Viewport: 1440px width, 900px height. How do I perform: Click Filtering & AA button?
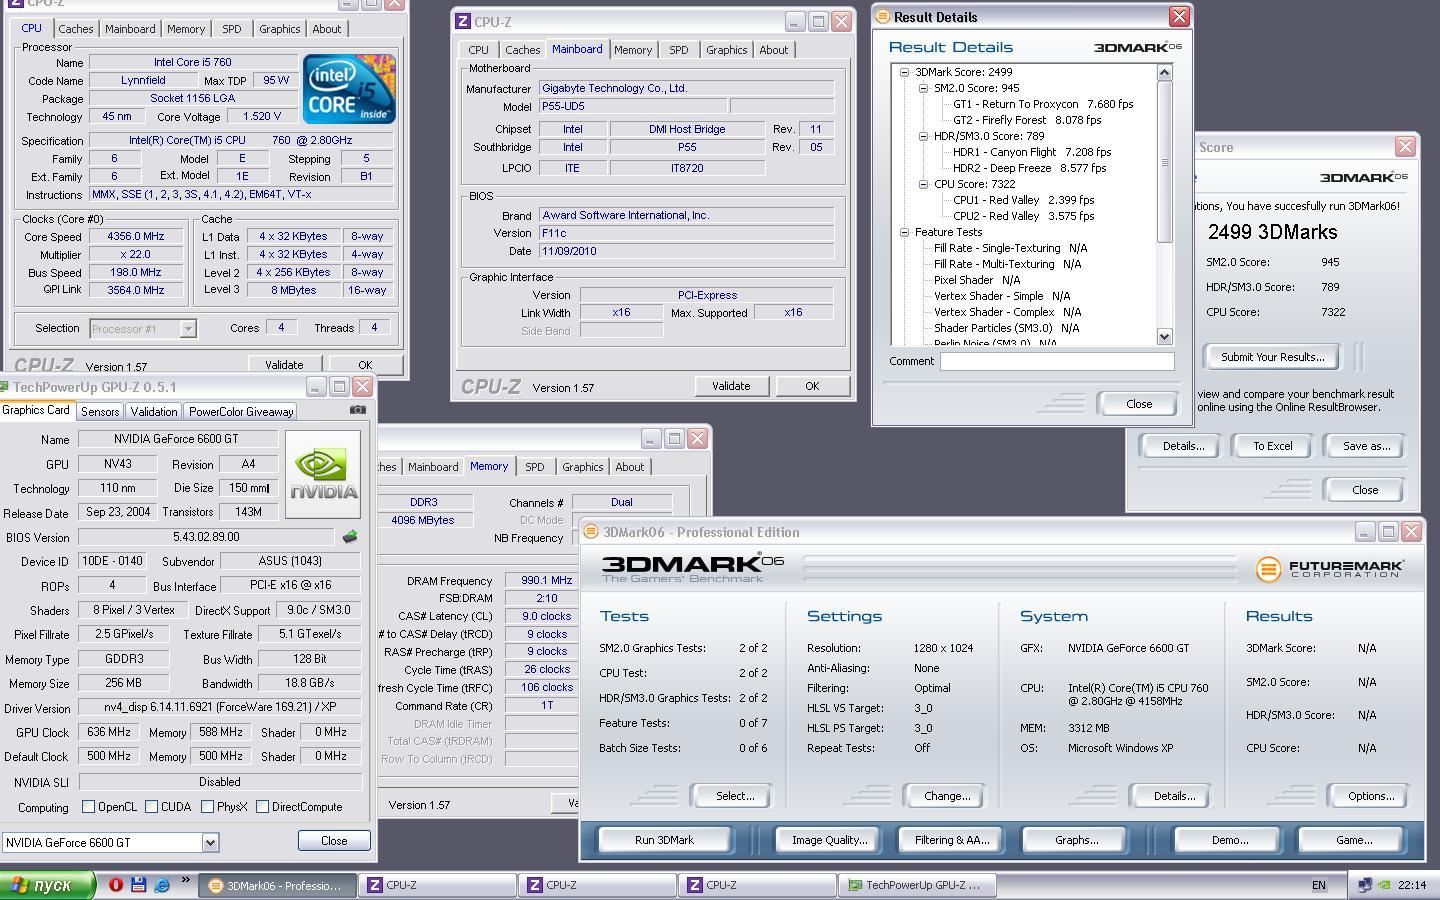click(x=952, y=840)
